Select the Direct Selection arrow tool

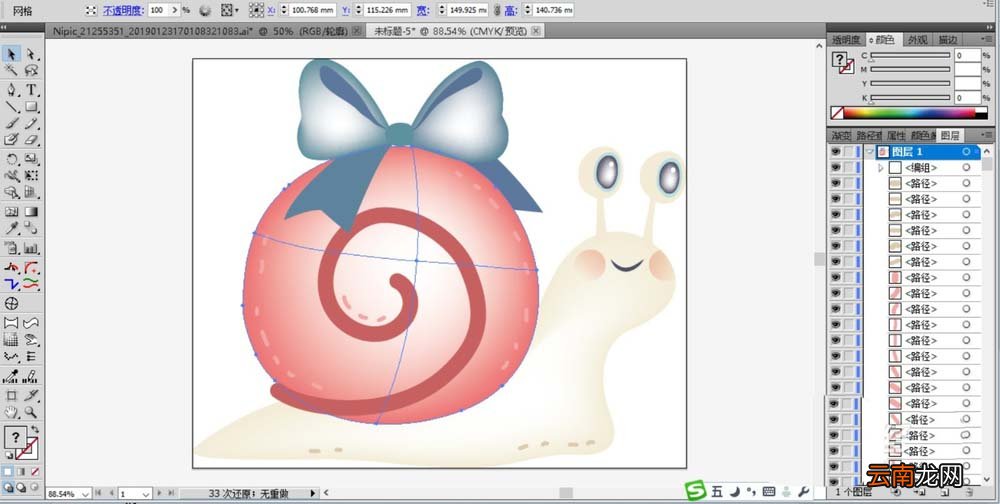point(31,54)
